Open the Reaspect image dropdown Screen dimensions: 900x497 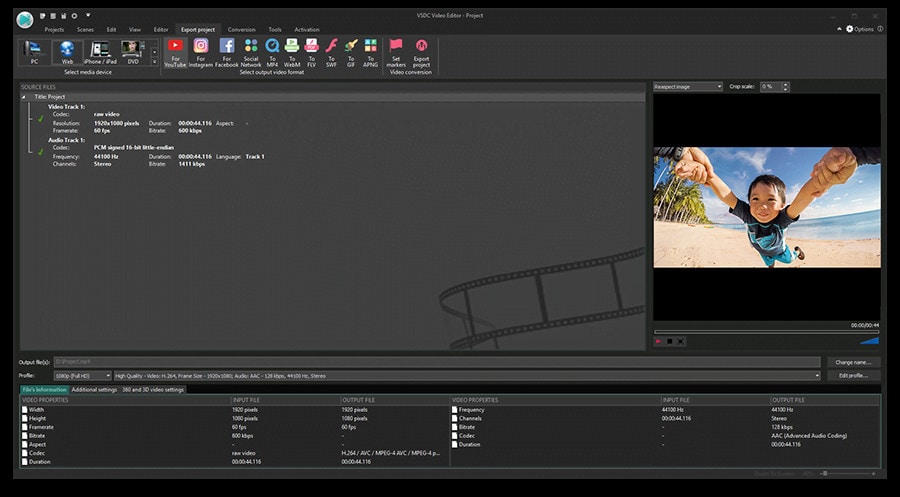pyautogui.click(x=688, y=87)
